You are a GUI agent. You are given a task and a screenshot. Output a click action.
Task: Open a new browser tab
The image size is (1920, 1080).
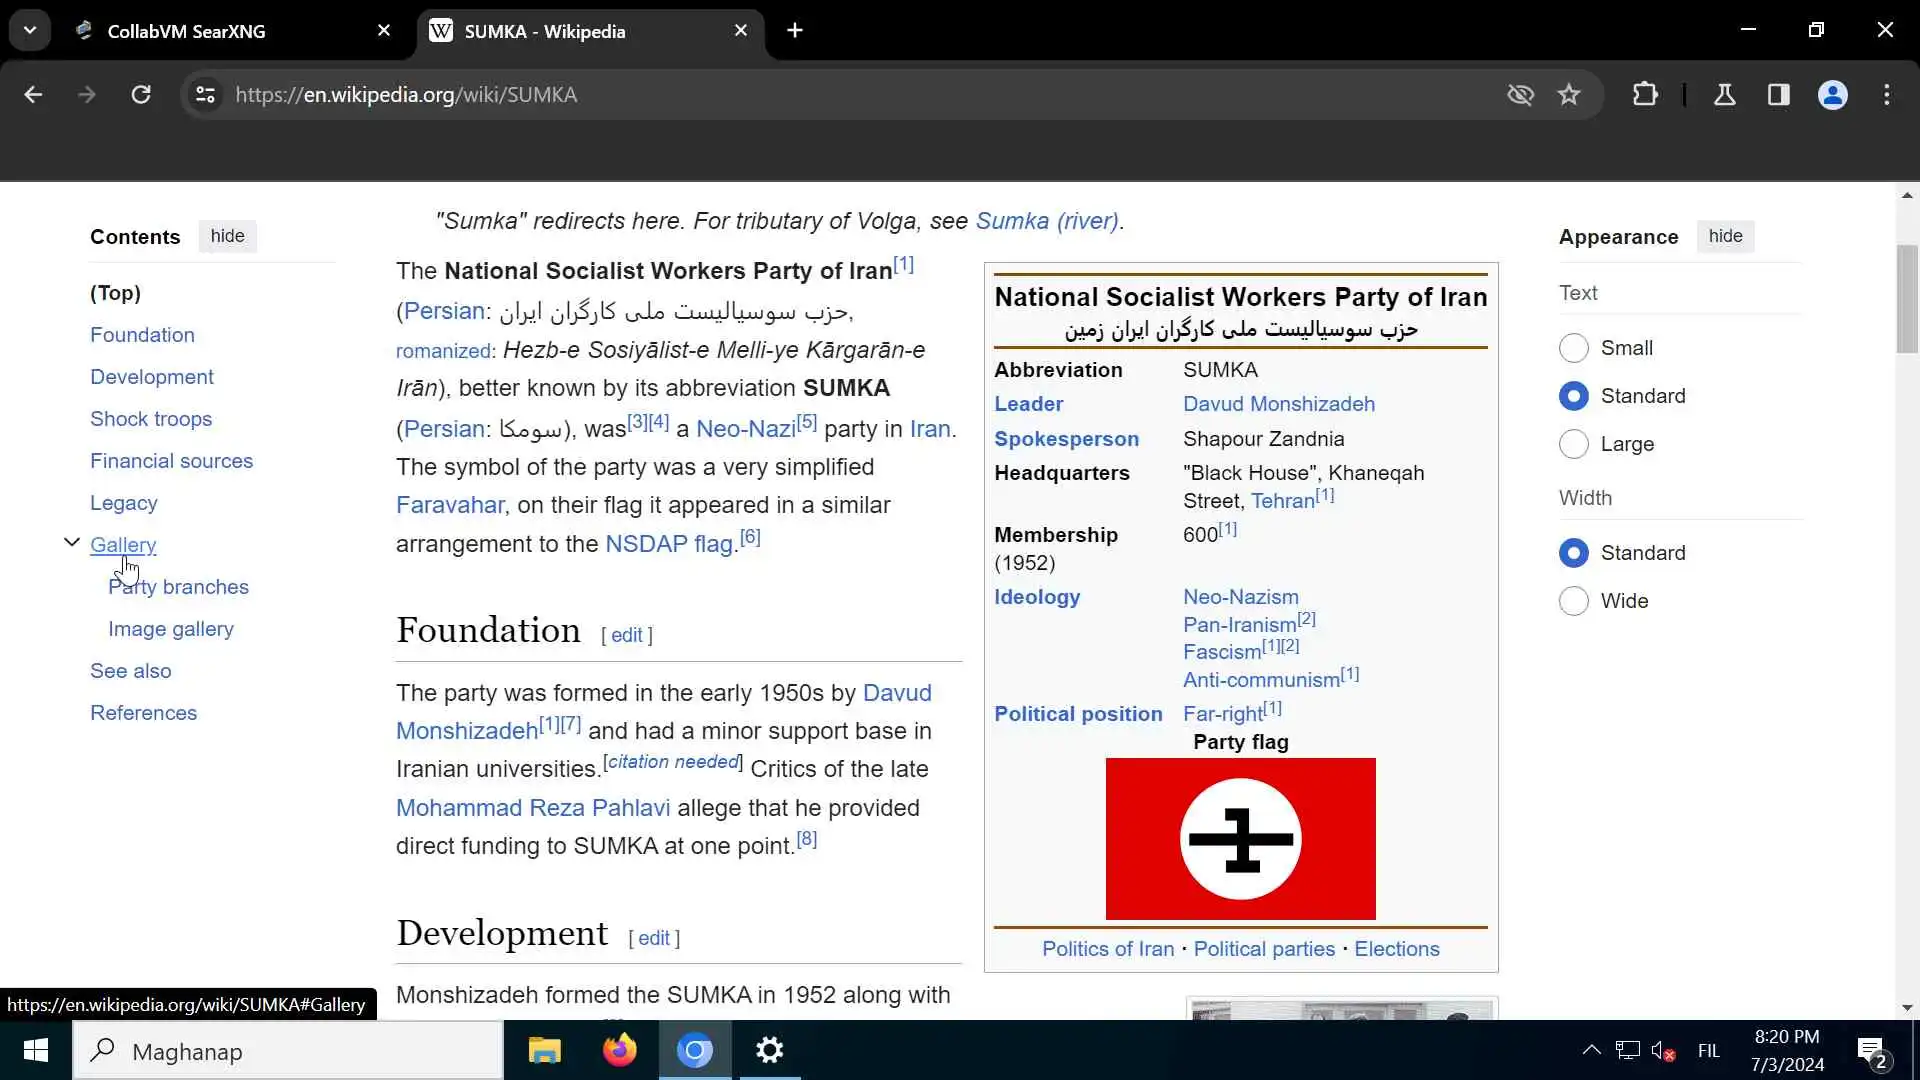794,30
